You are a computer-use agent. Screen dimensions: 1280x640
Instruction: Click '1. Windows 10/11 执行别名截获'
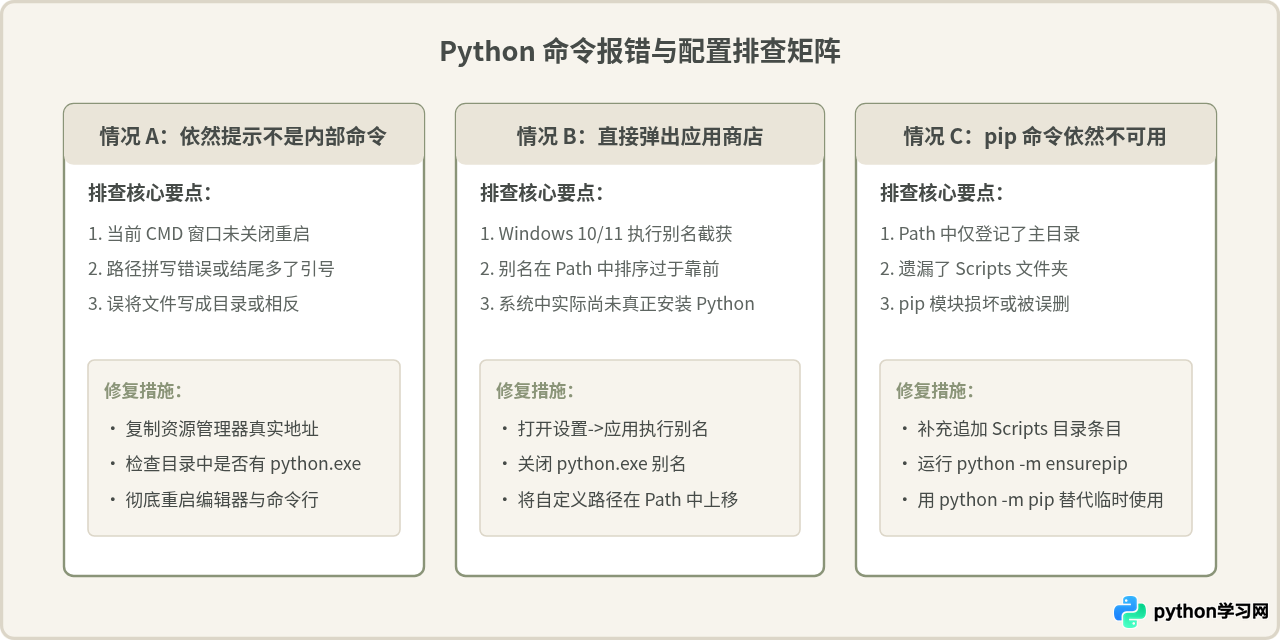[606, 234]
